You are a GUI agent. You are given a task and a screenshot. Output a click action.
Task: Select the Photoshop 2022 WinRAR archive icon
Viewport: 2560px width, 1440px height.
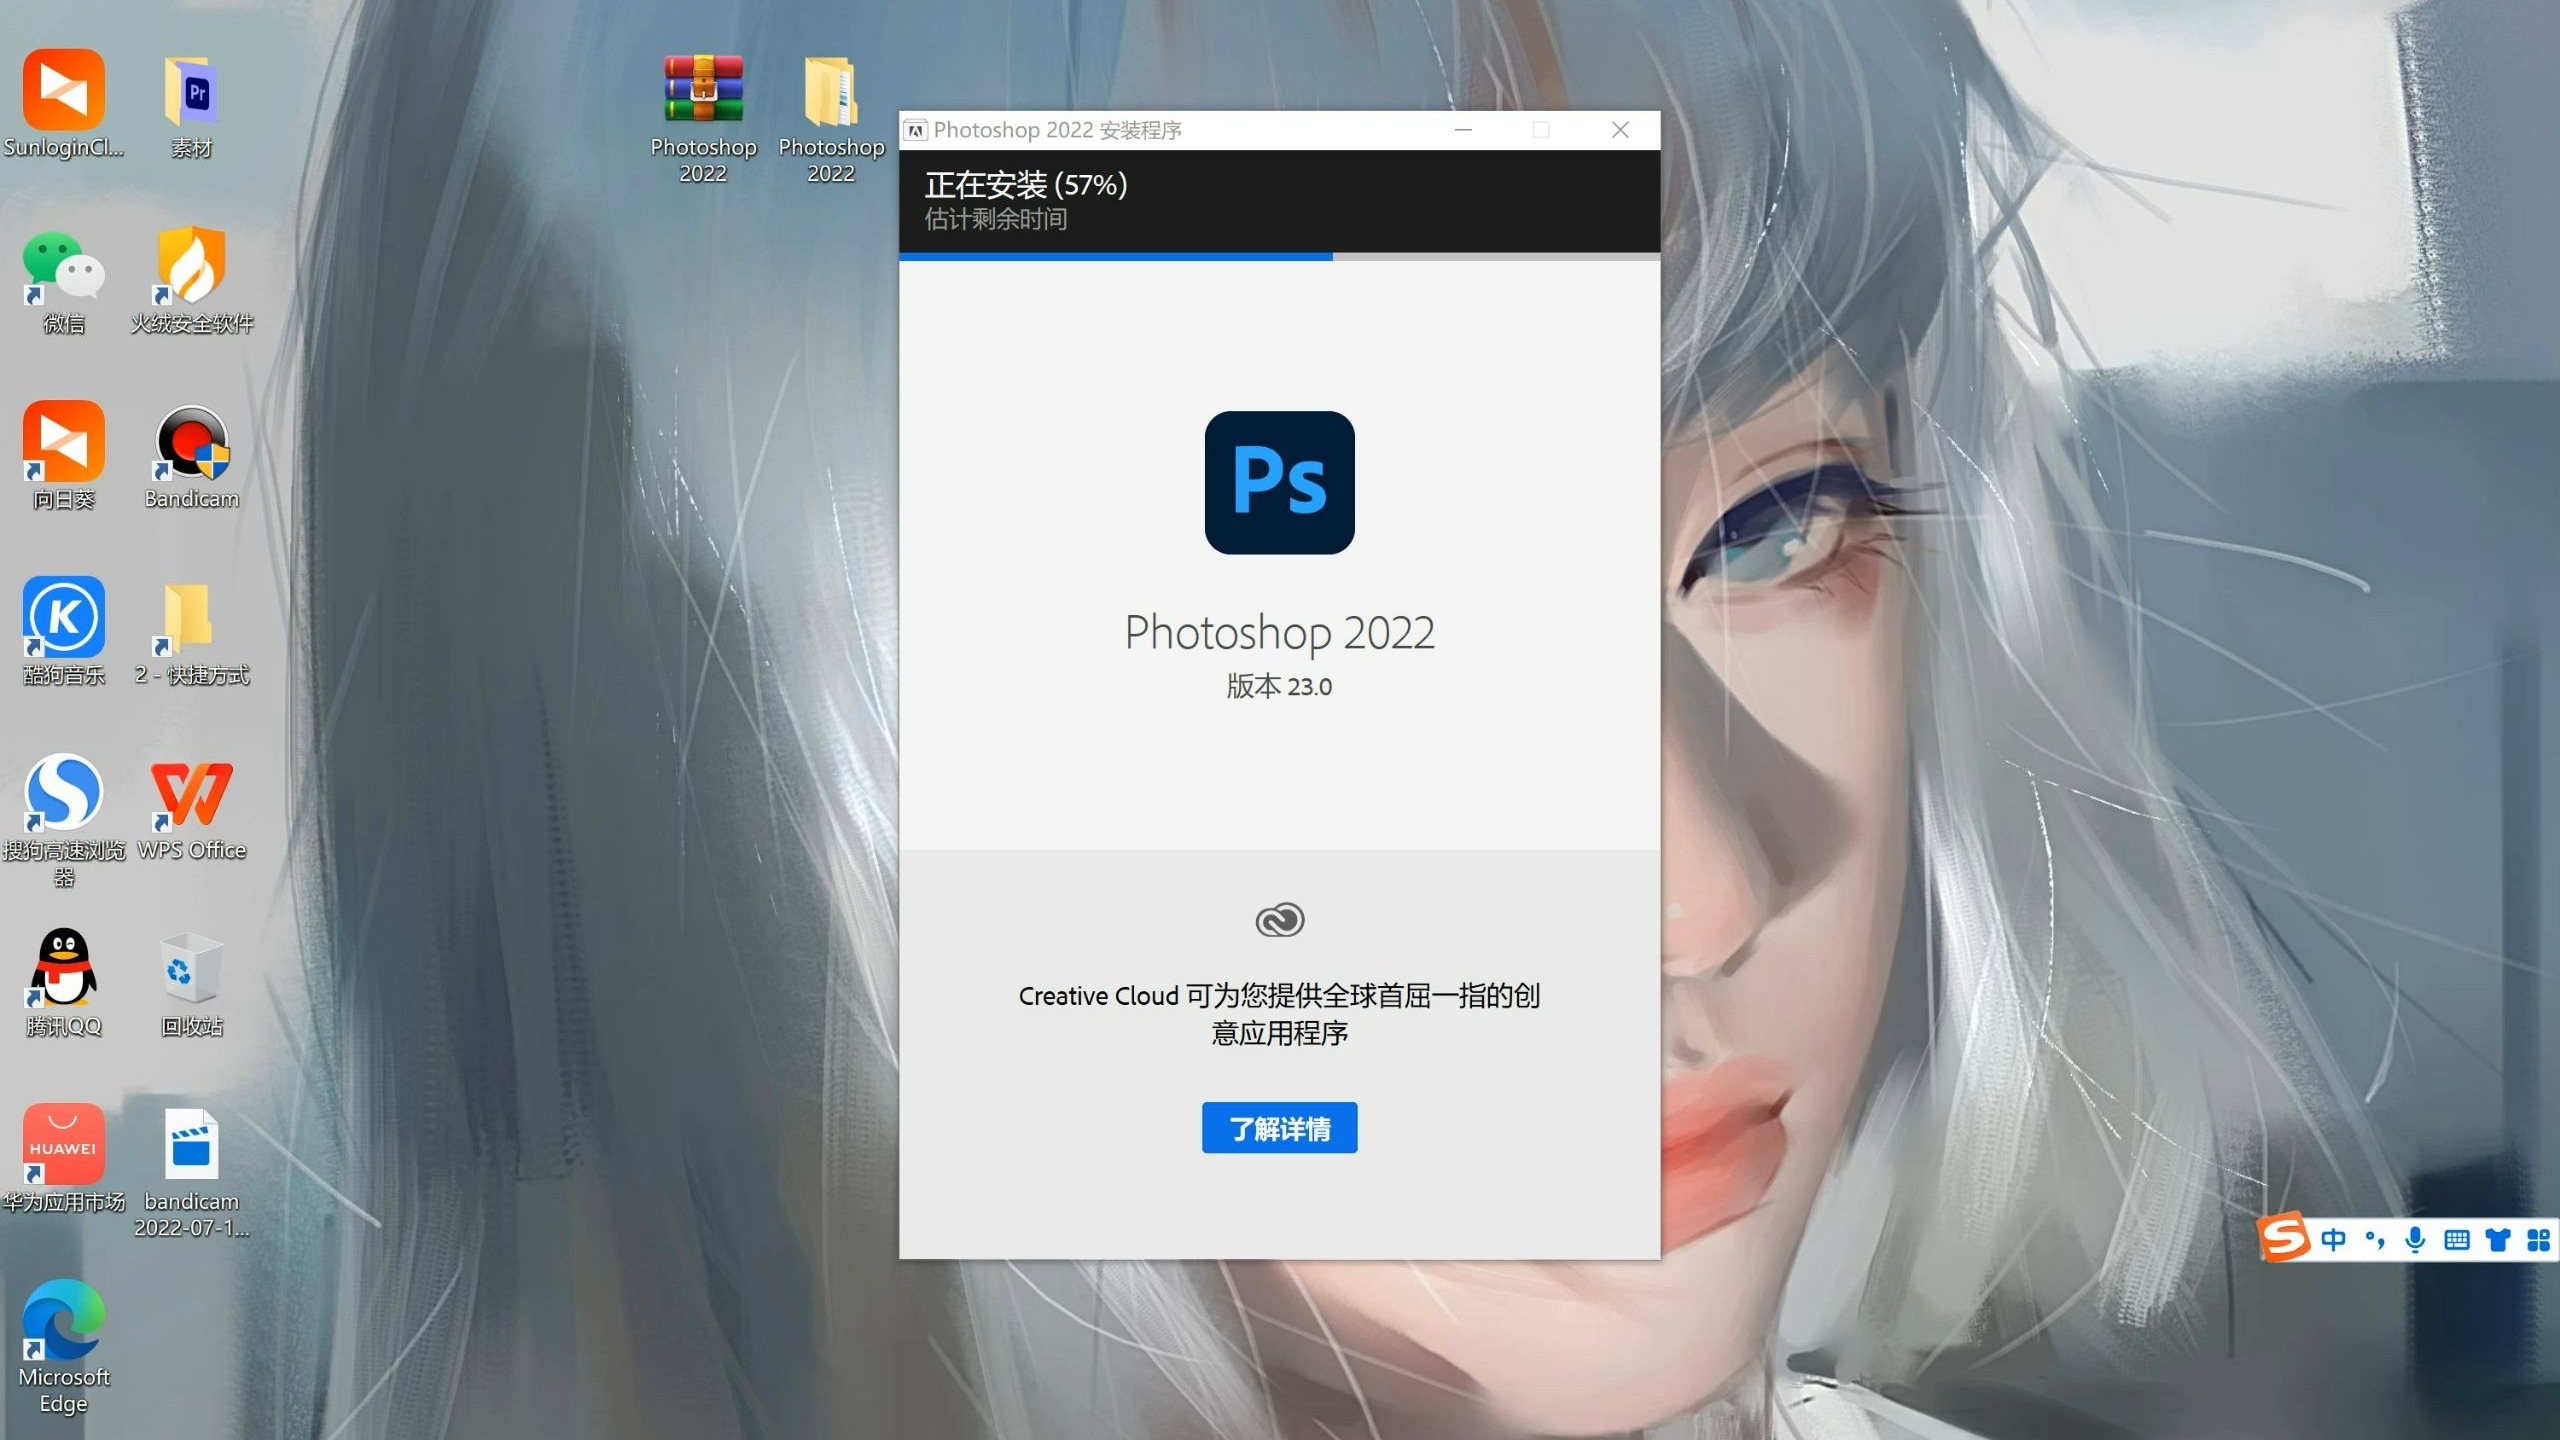[703, 90]
